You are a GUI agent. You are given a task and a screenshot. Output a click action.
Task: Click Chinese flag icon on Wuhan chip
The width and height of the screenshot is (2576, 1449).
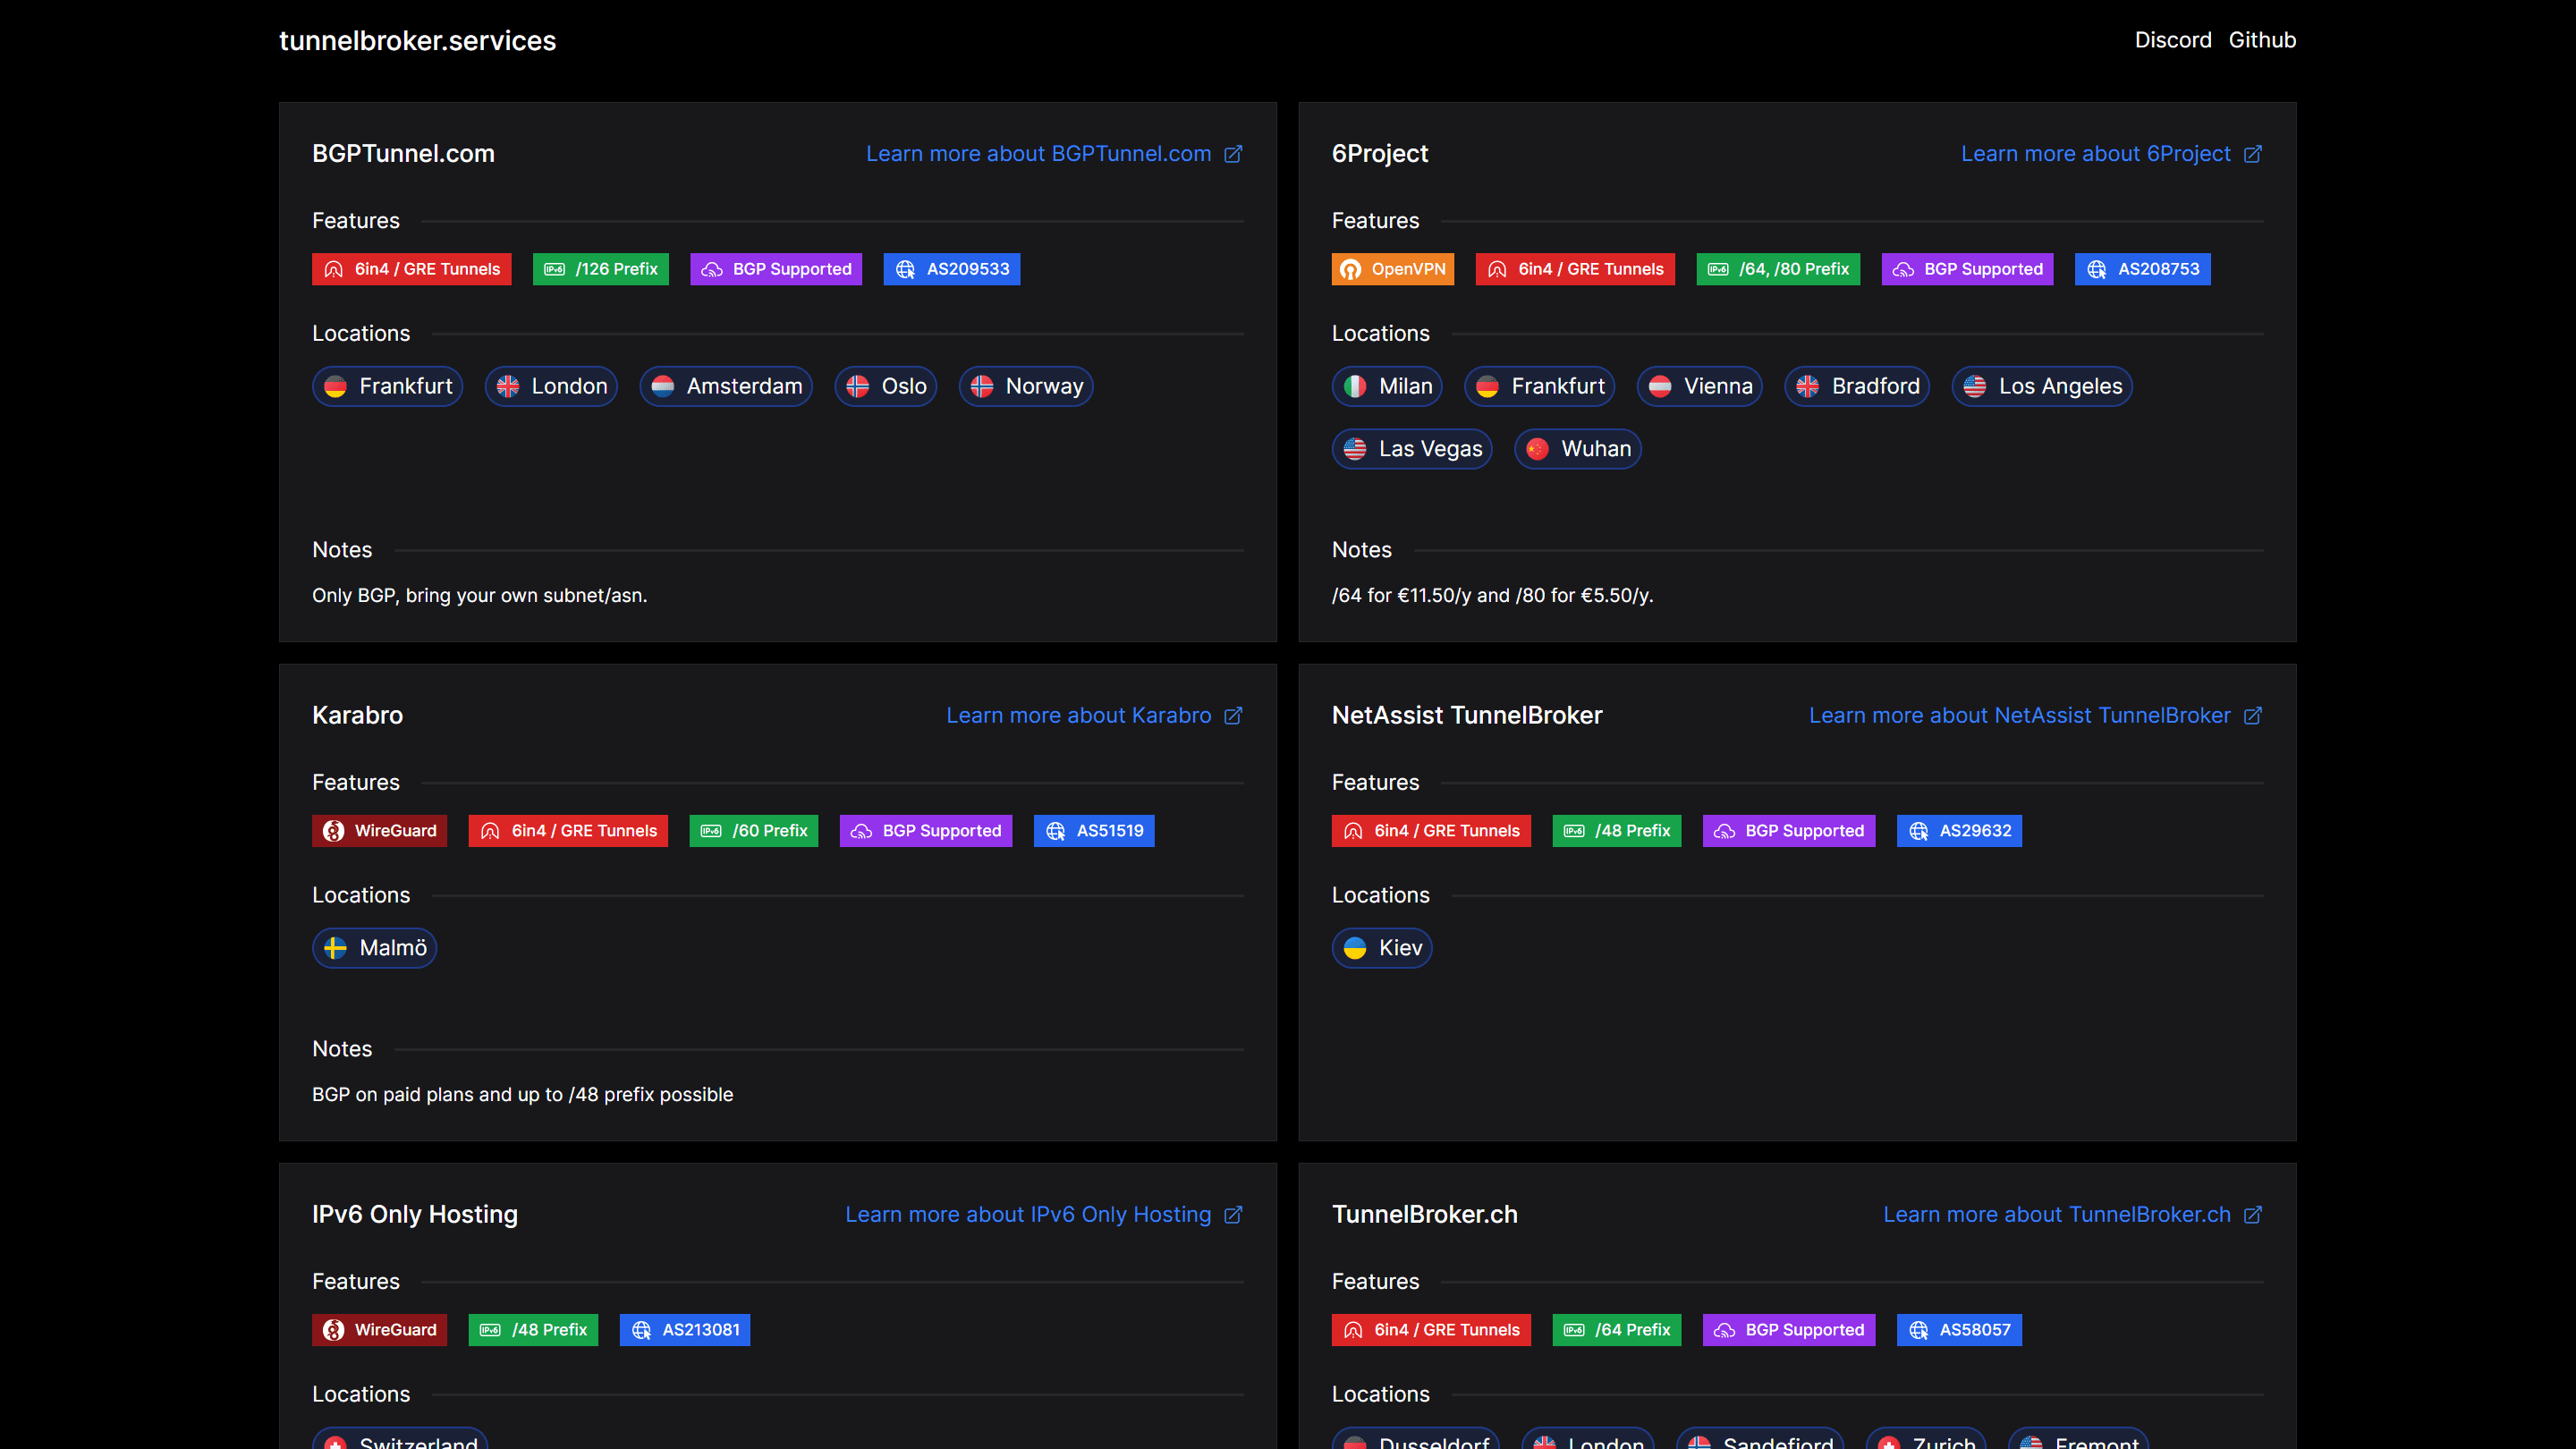[1538, 450]
